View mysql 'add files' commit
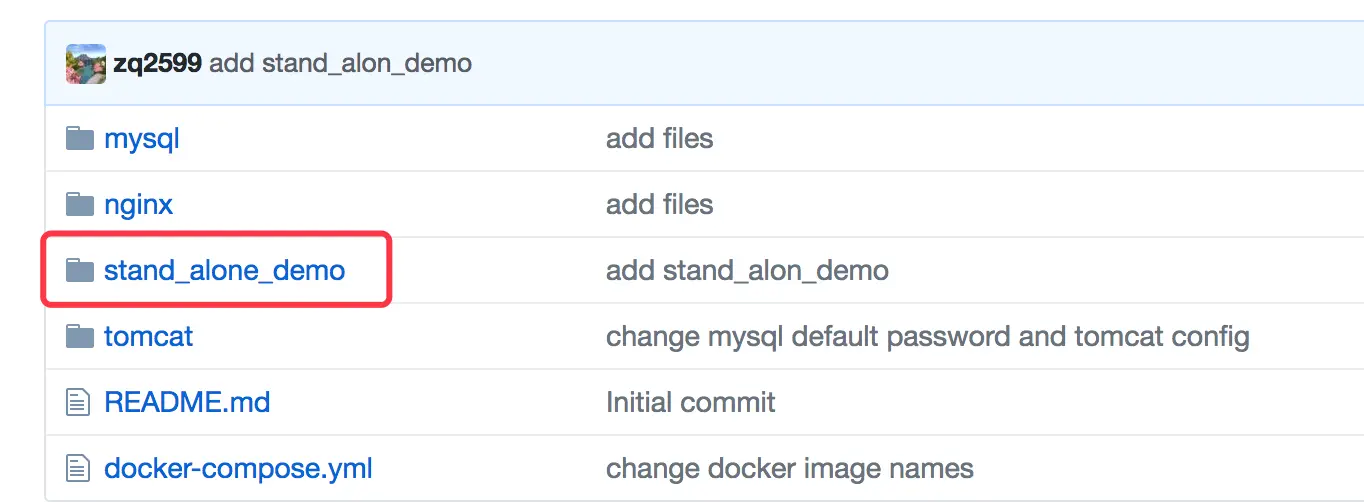This screenshot has width=1364, height=502. pyautogui.click(x=659, y=138)
